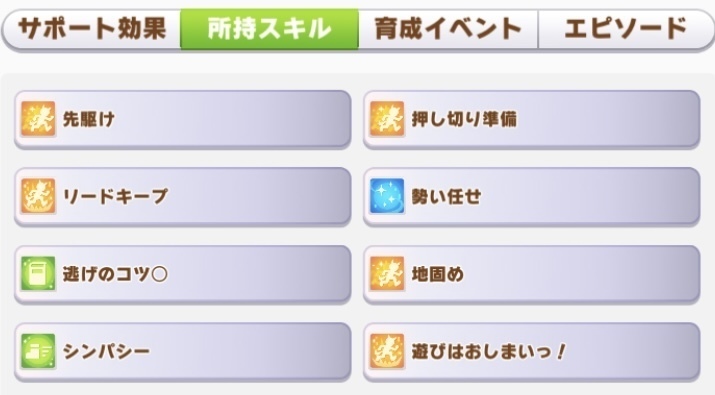Click the orange icon beside 地固め
The image size is (715, 395).
(387, 274)
